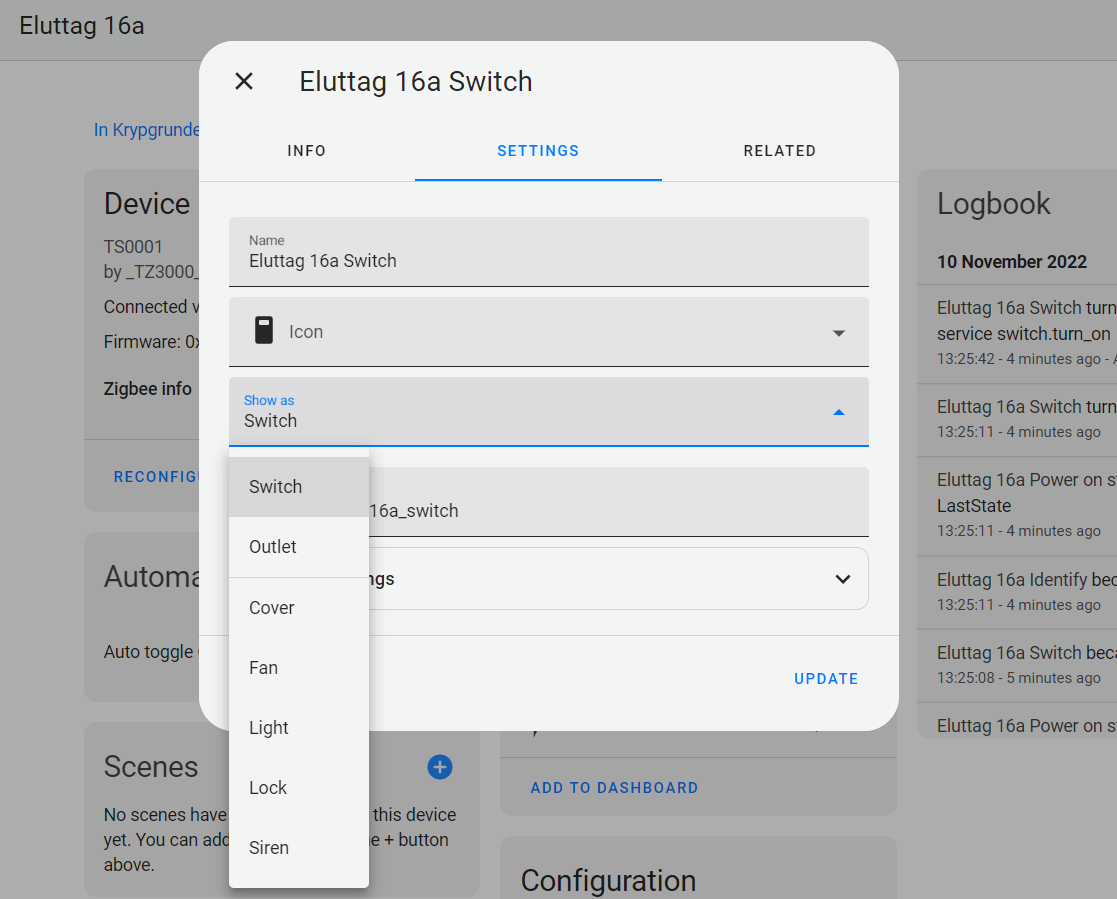1117x899 pixels.
Task: Edit the Name field containing Eluttag 16a Switch
Action: 548,261
